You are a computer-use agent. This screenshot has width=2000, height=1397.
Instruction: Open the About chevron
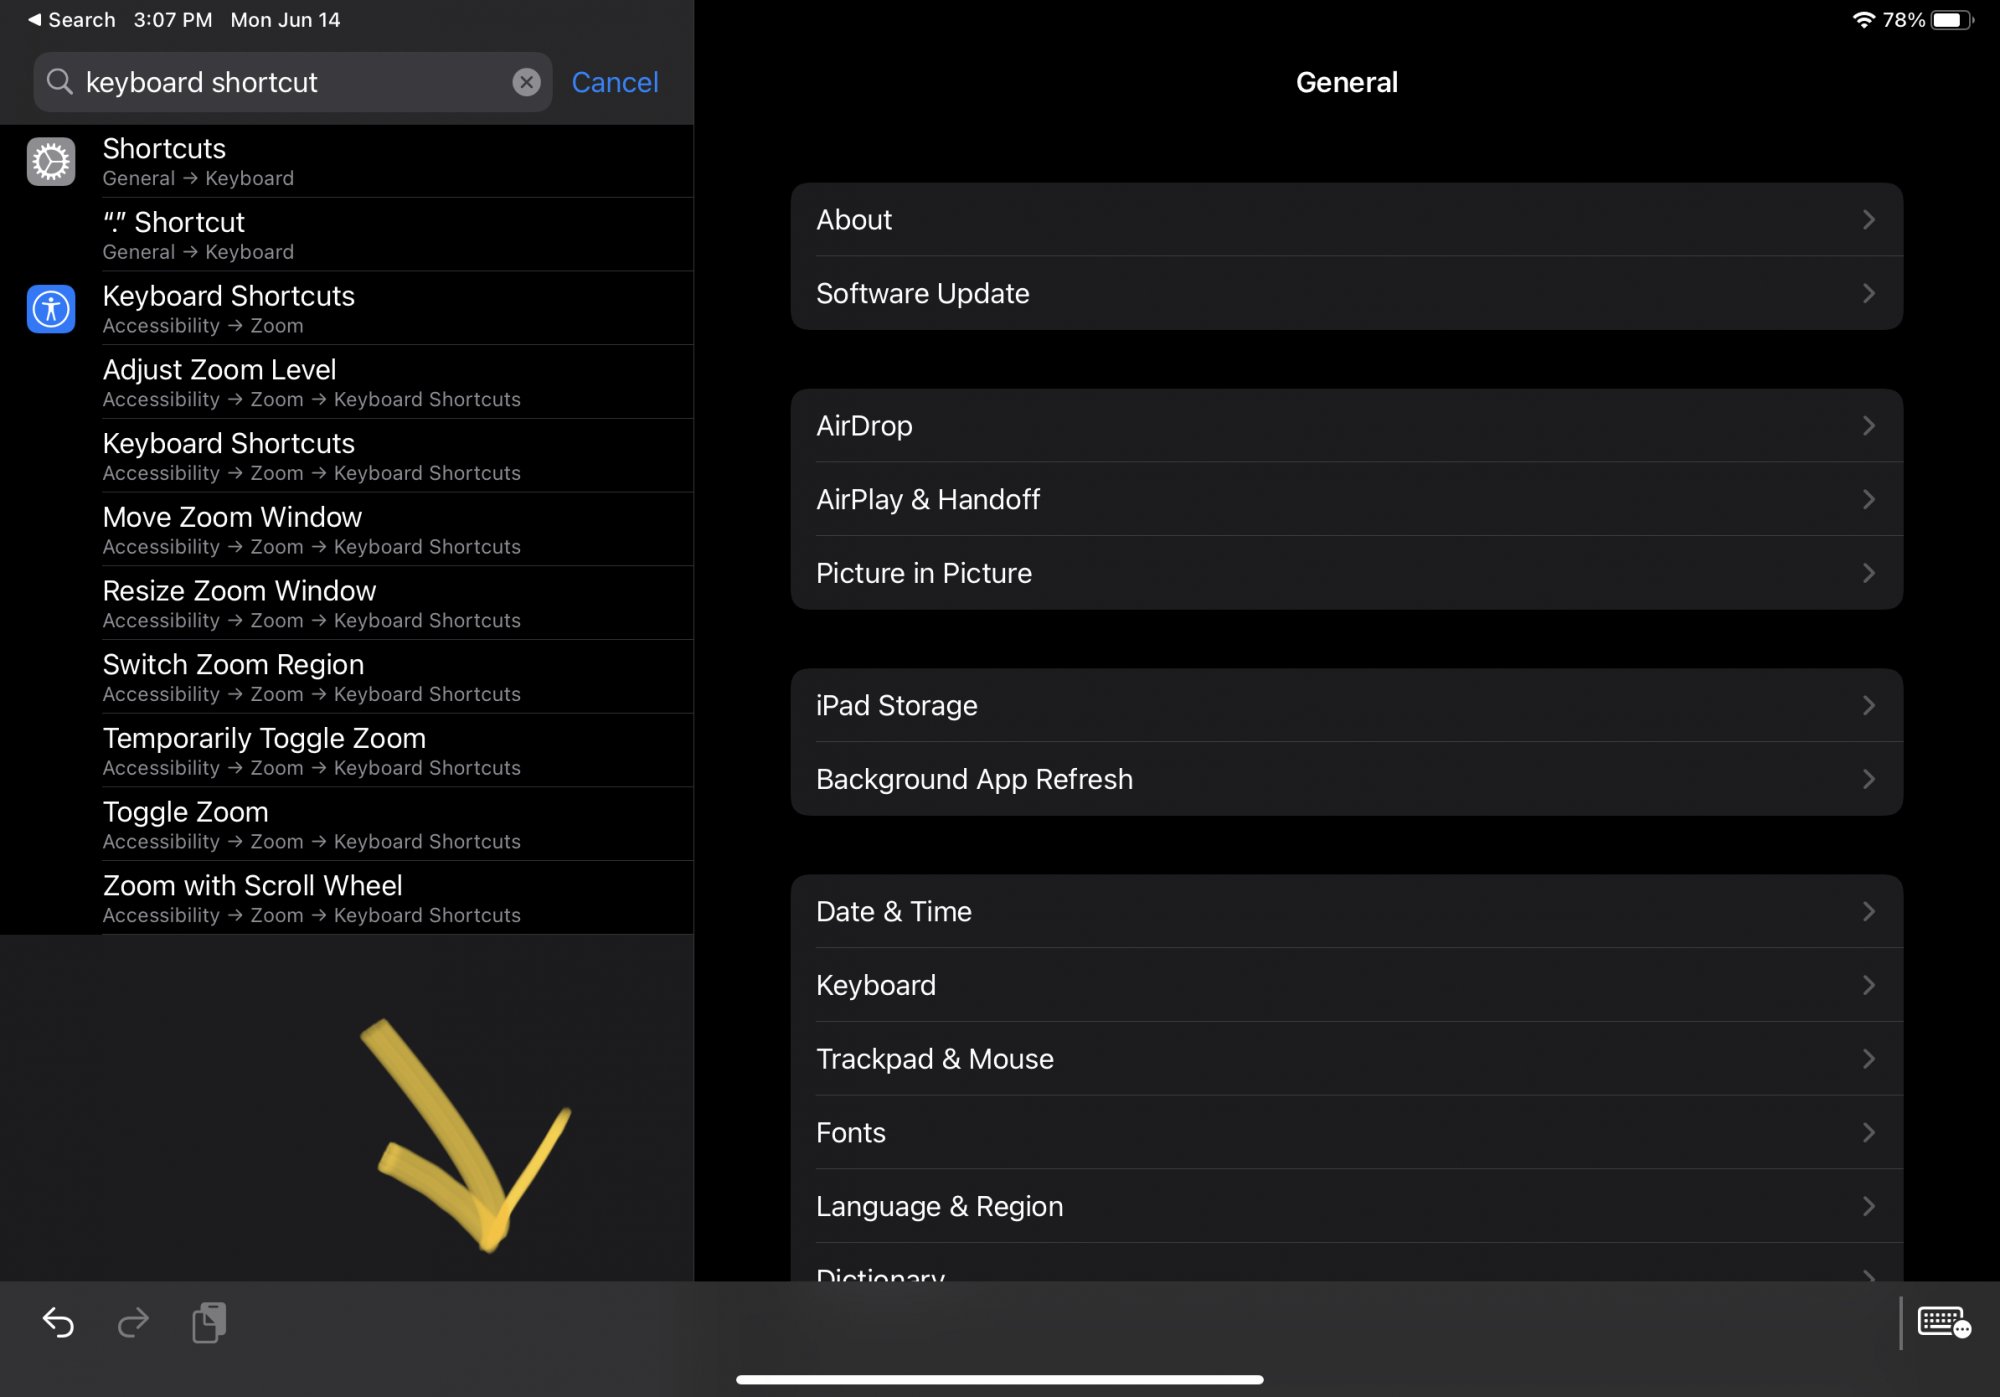click(1868, 220)
